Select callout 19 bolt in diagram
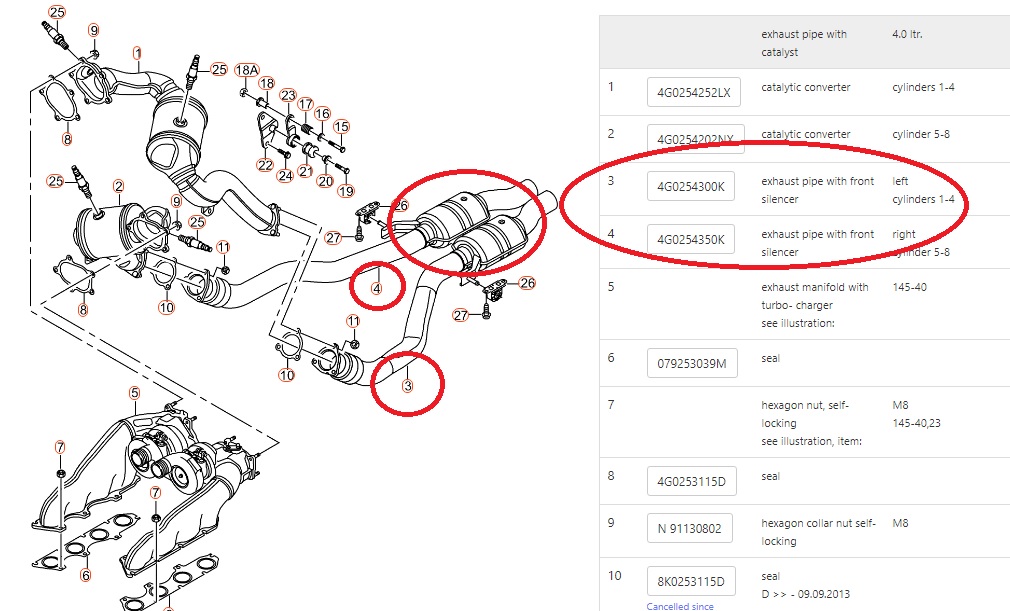Screen dimensions: 1010x611 [346, 191]
